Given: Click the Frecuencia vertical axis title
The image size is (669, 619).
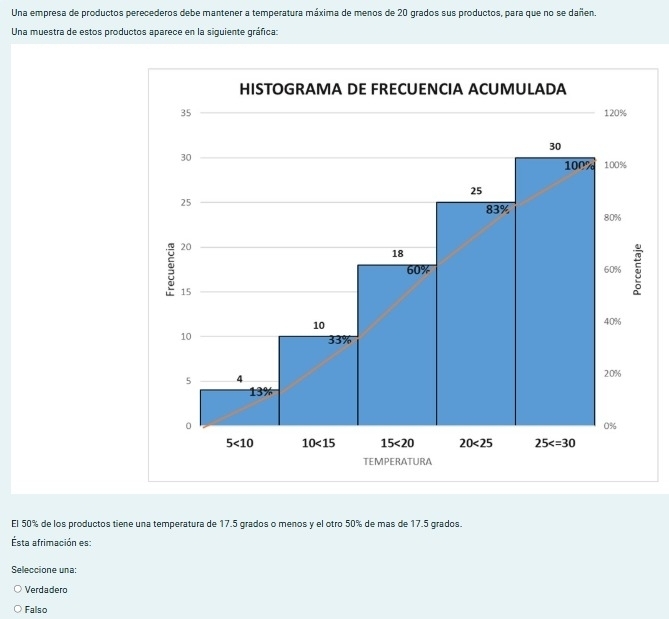Looking at the screenshot, I should click(x=170, y=269).
